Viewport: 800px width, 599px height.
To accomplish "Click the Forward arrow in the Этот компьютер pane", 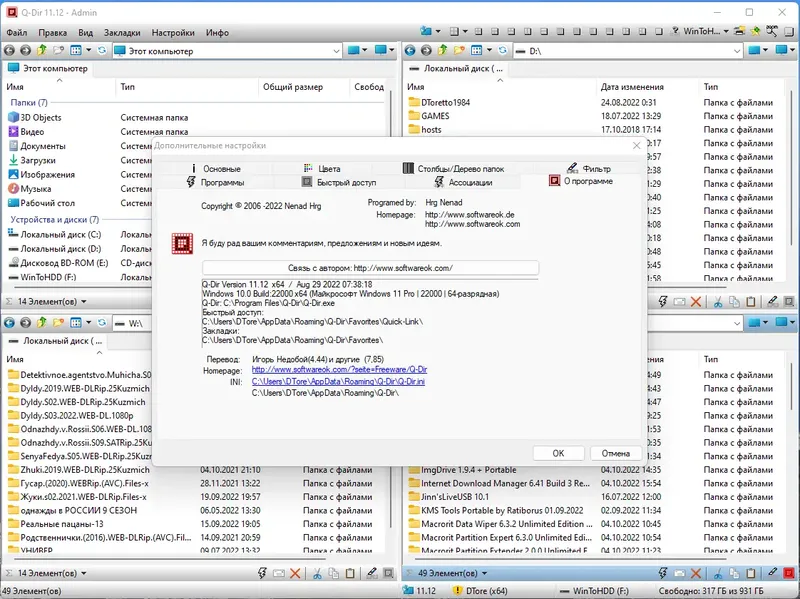I will click(x=26, y=51).
